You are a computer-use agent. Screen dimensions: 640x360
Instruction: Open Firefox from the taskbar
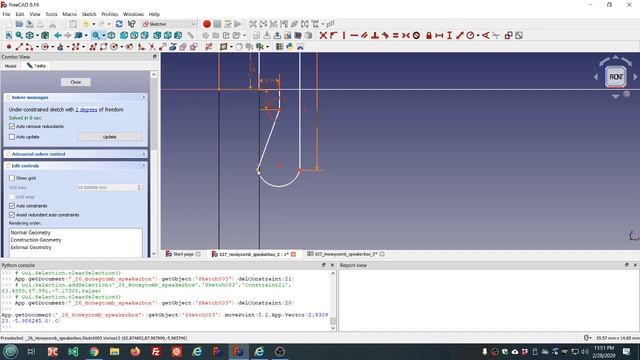[135, 351]
